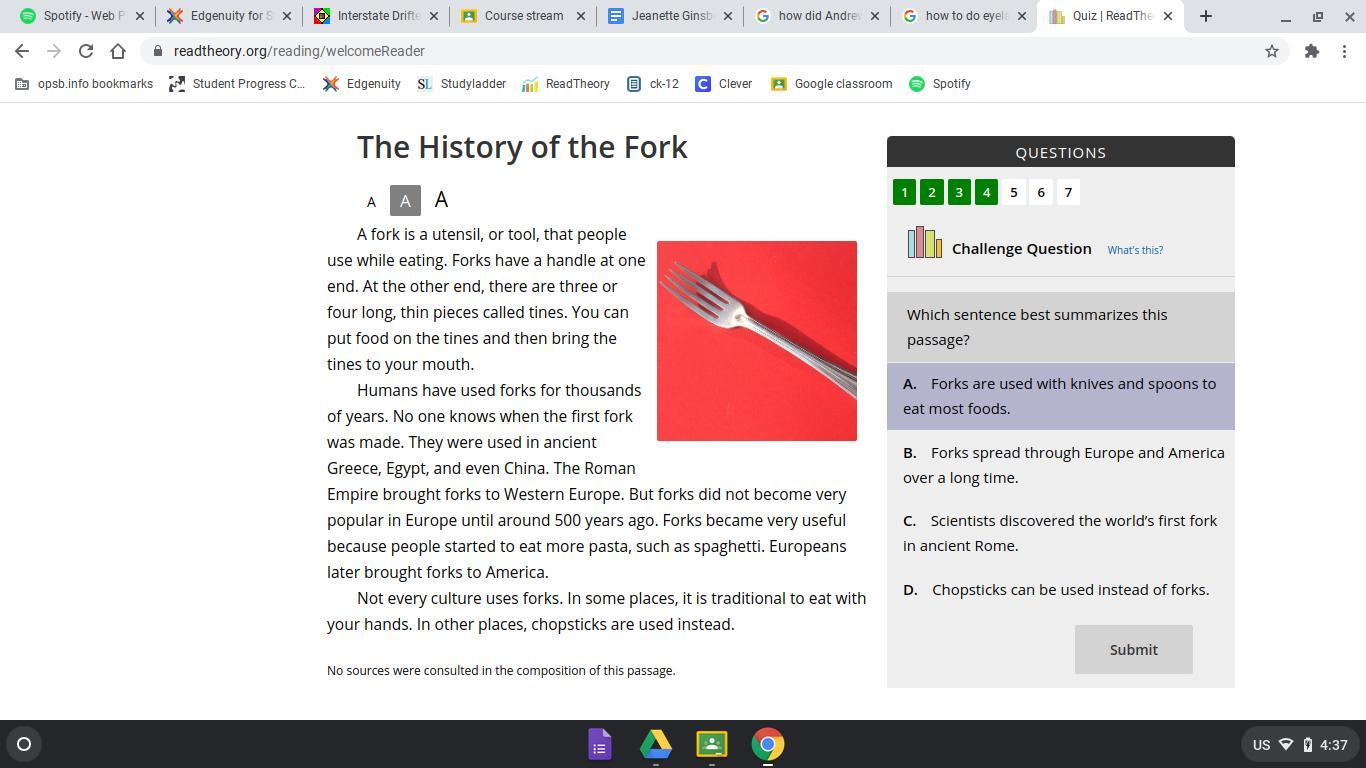This screenshot has width=1366, height=768.
Task: Open the Google Classroom shelf app
Action: coord(712,744)
